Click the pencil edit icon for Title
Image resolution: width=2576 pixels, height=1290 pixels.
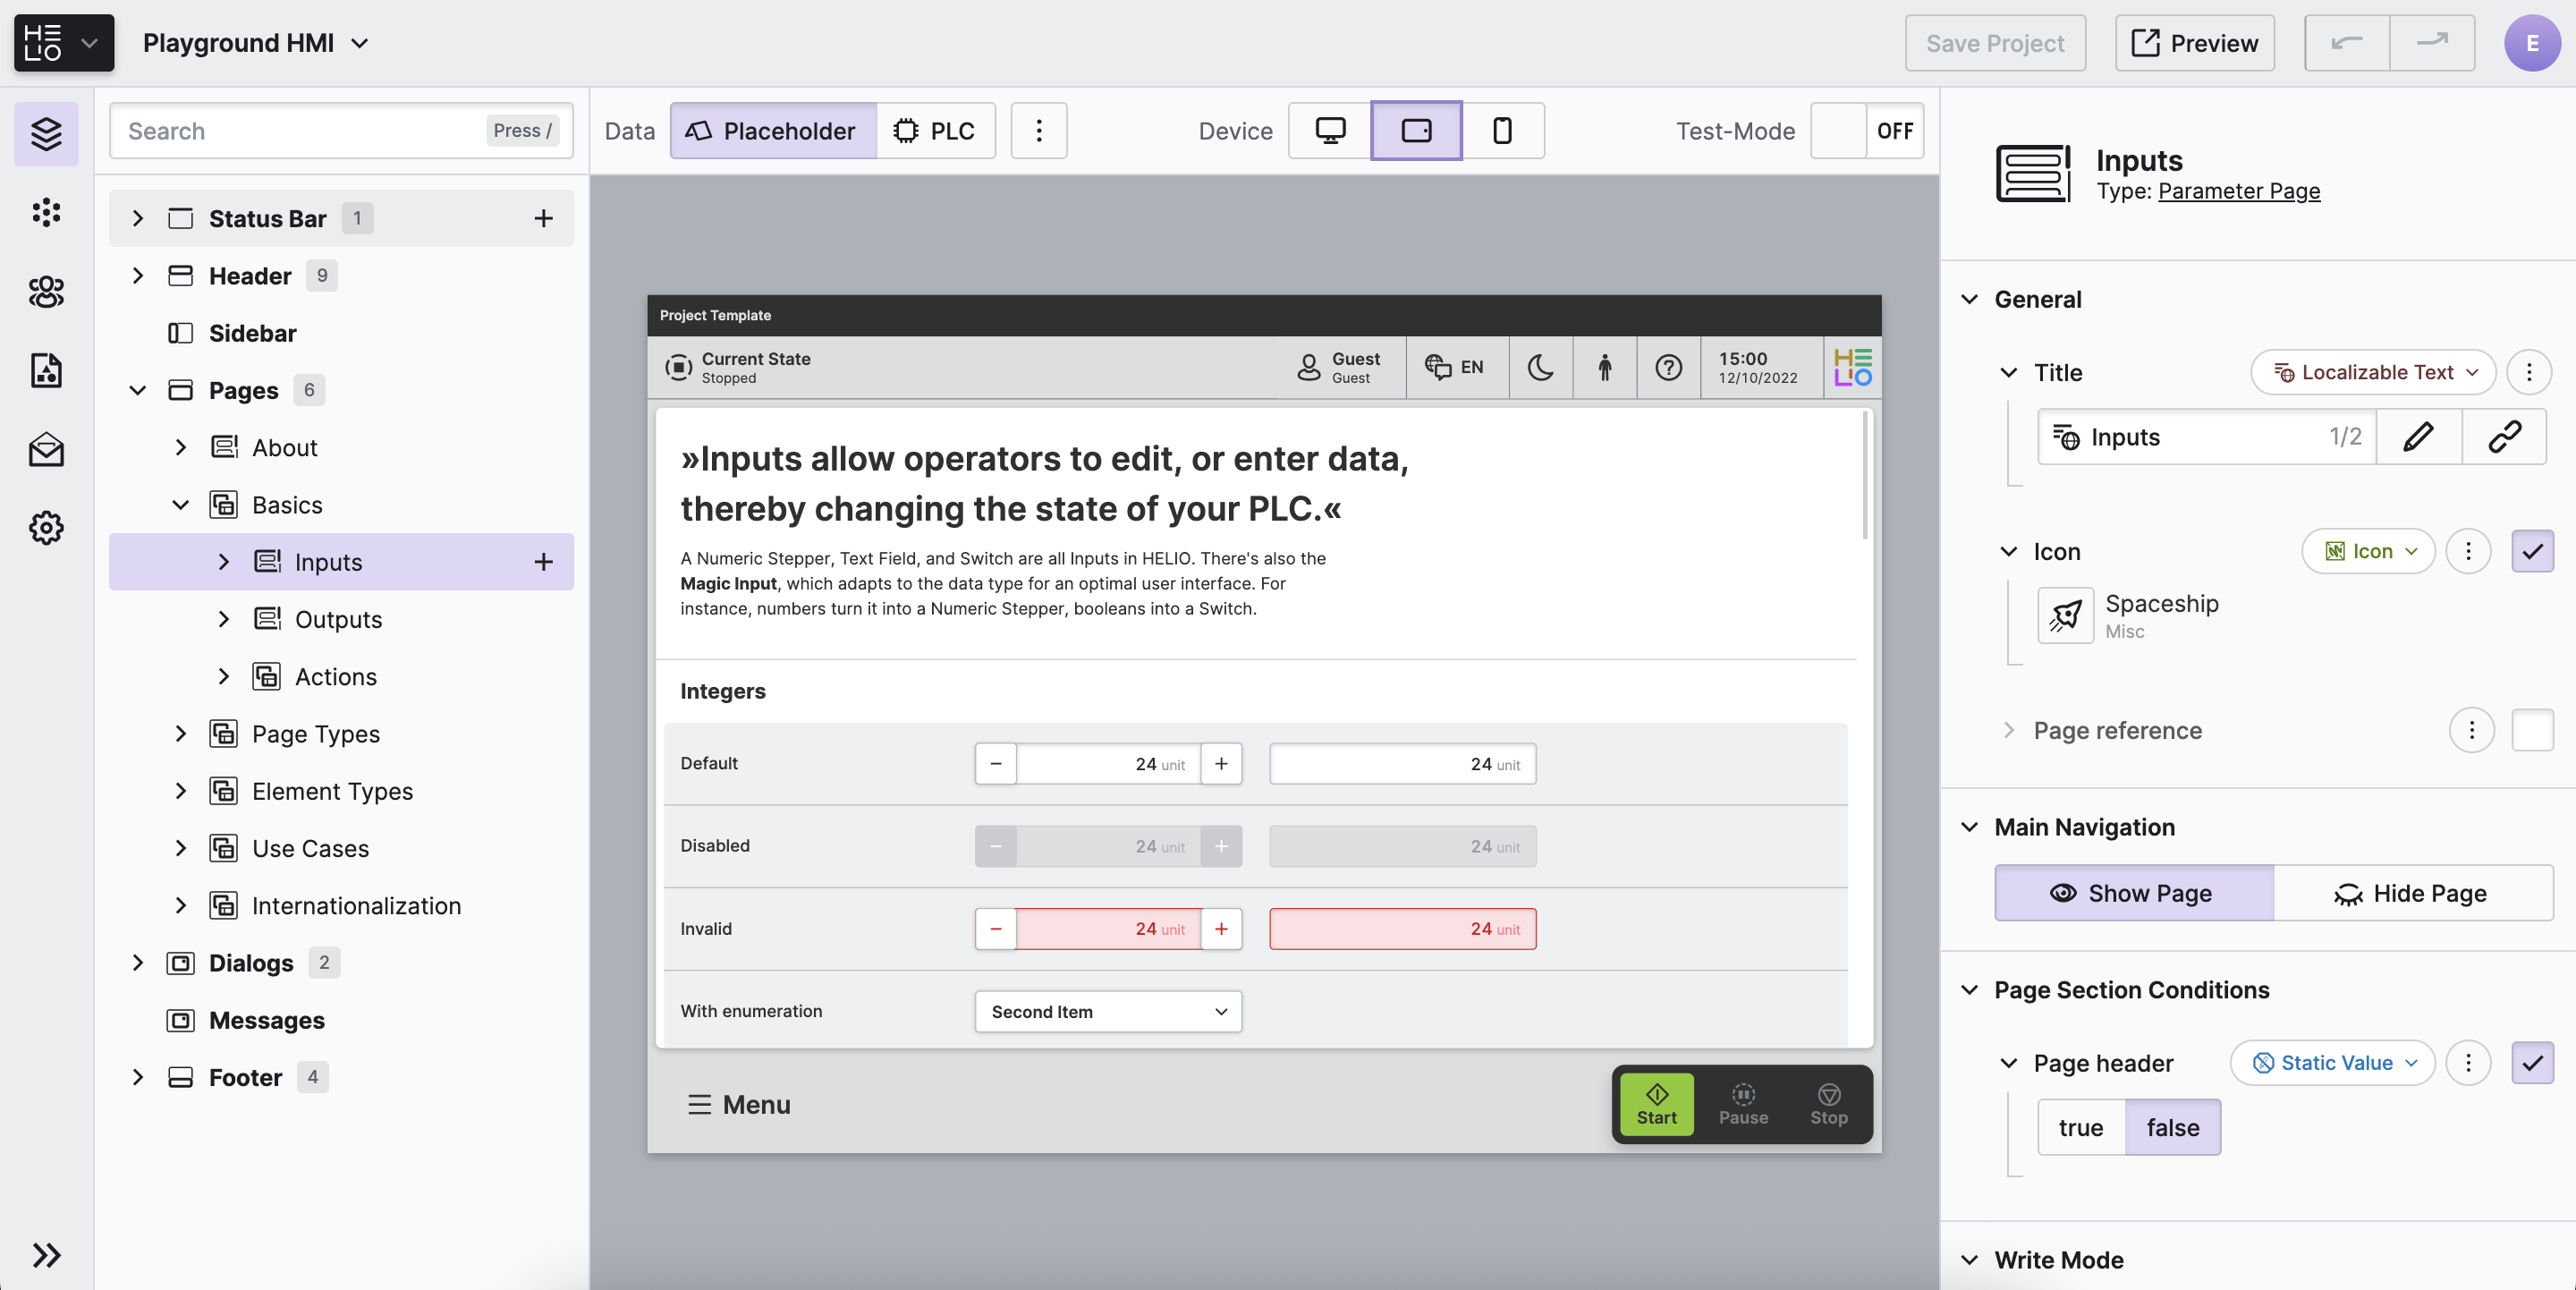coord(2418,437)
